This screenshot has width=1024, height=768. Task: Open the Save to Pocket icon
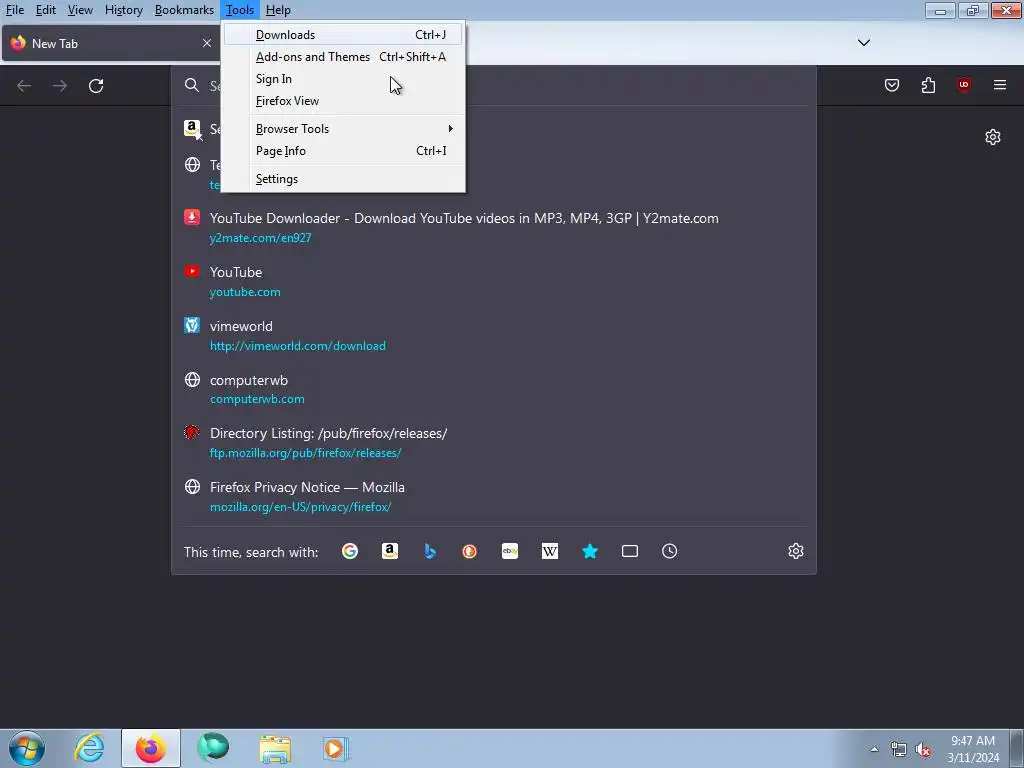coord(891,85)
